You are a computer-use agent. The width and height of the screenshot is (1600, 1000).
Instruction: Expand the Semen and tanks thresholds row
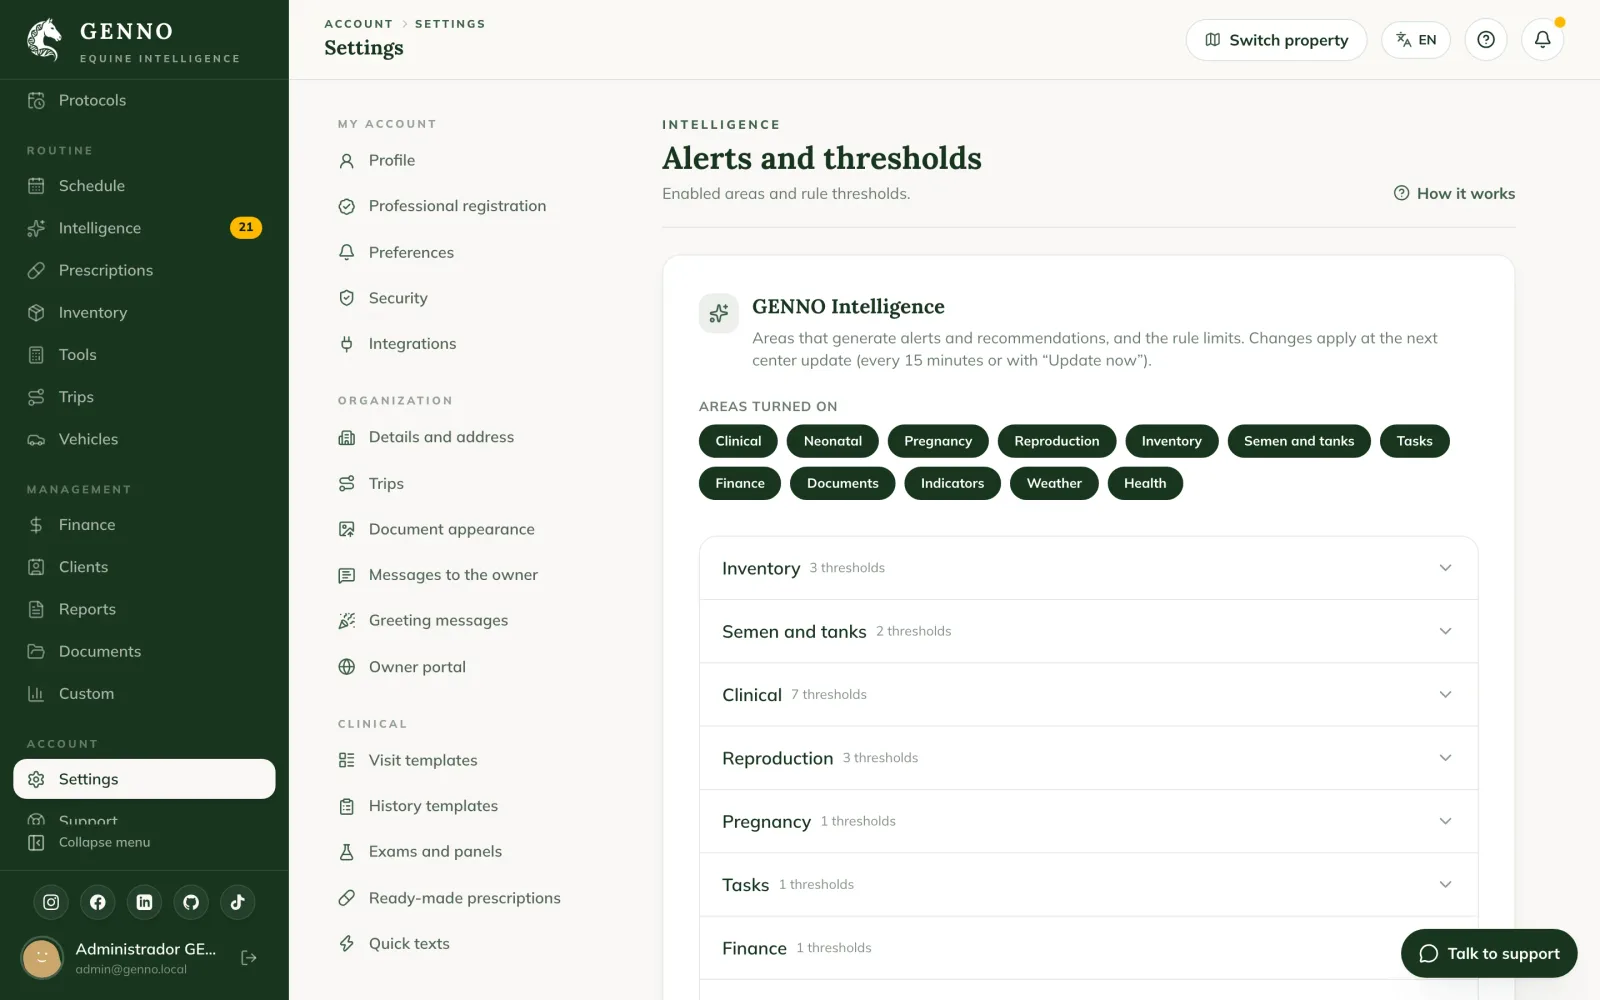click(1088, 631)
